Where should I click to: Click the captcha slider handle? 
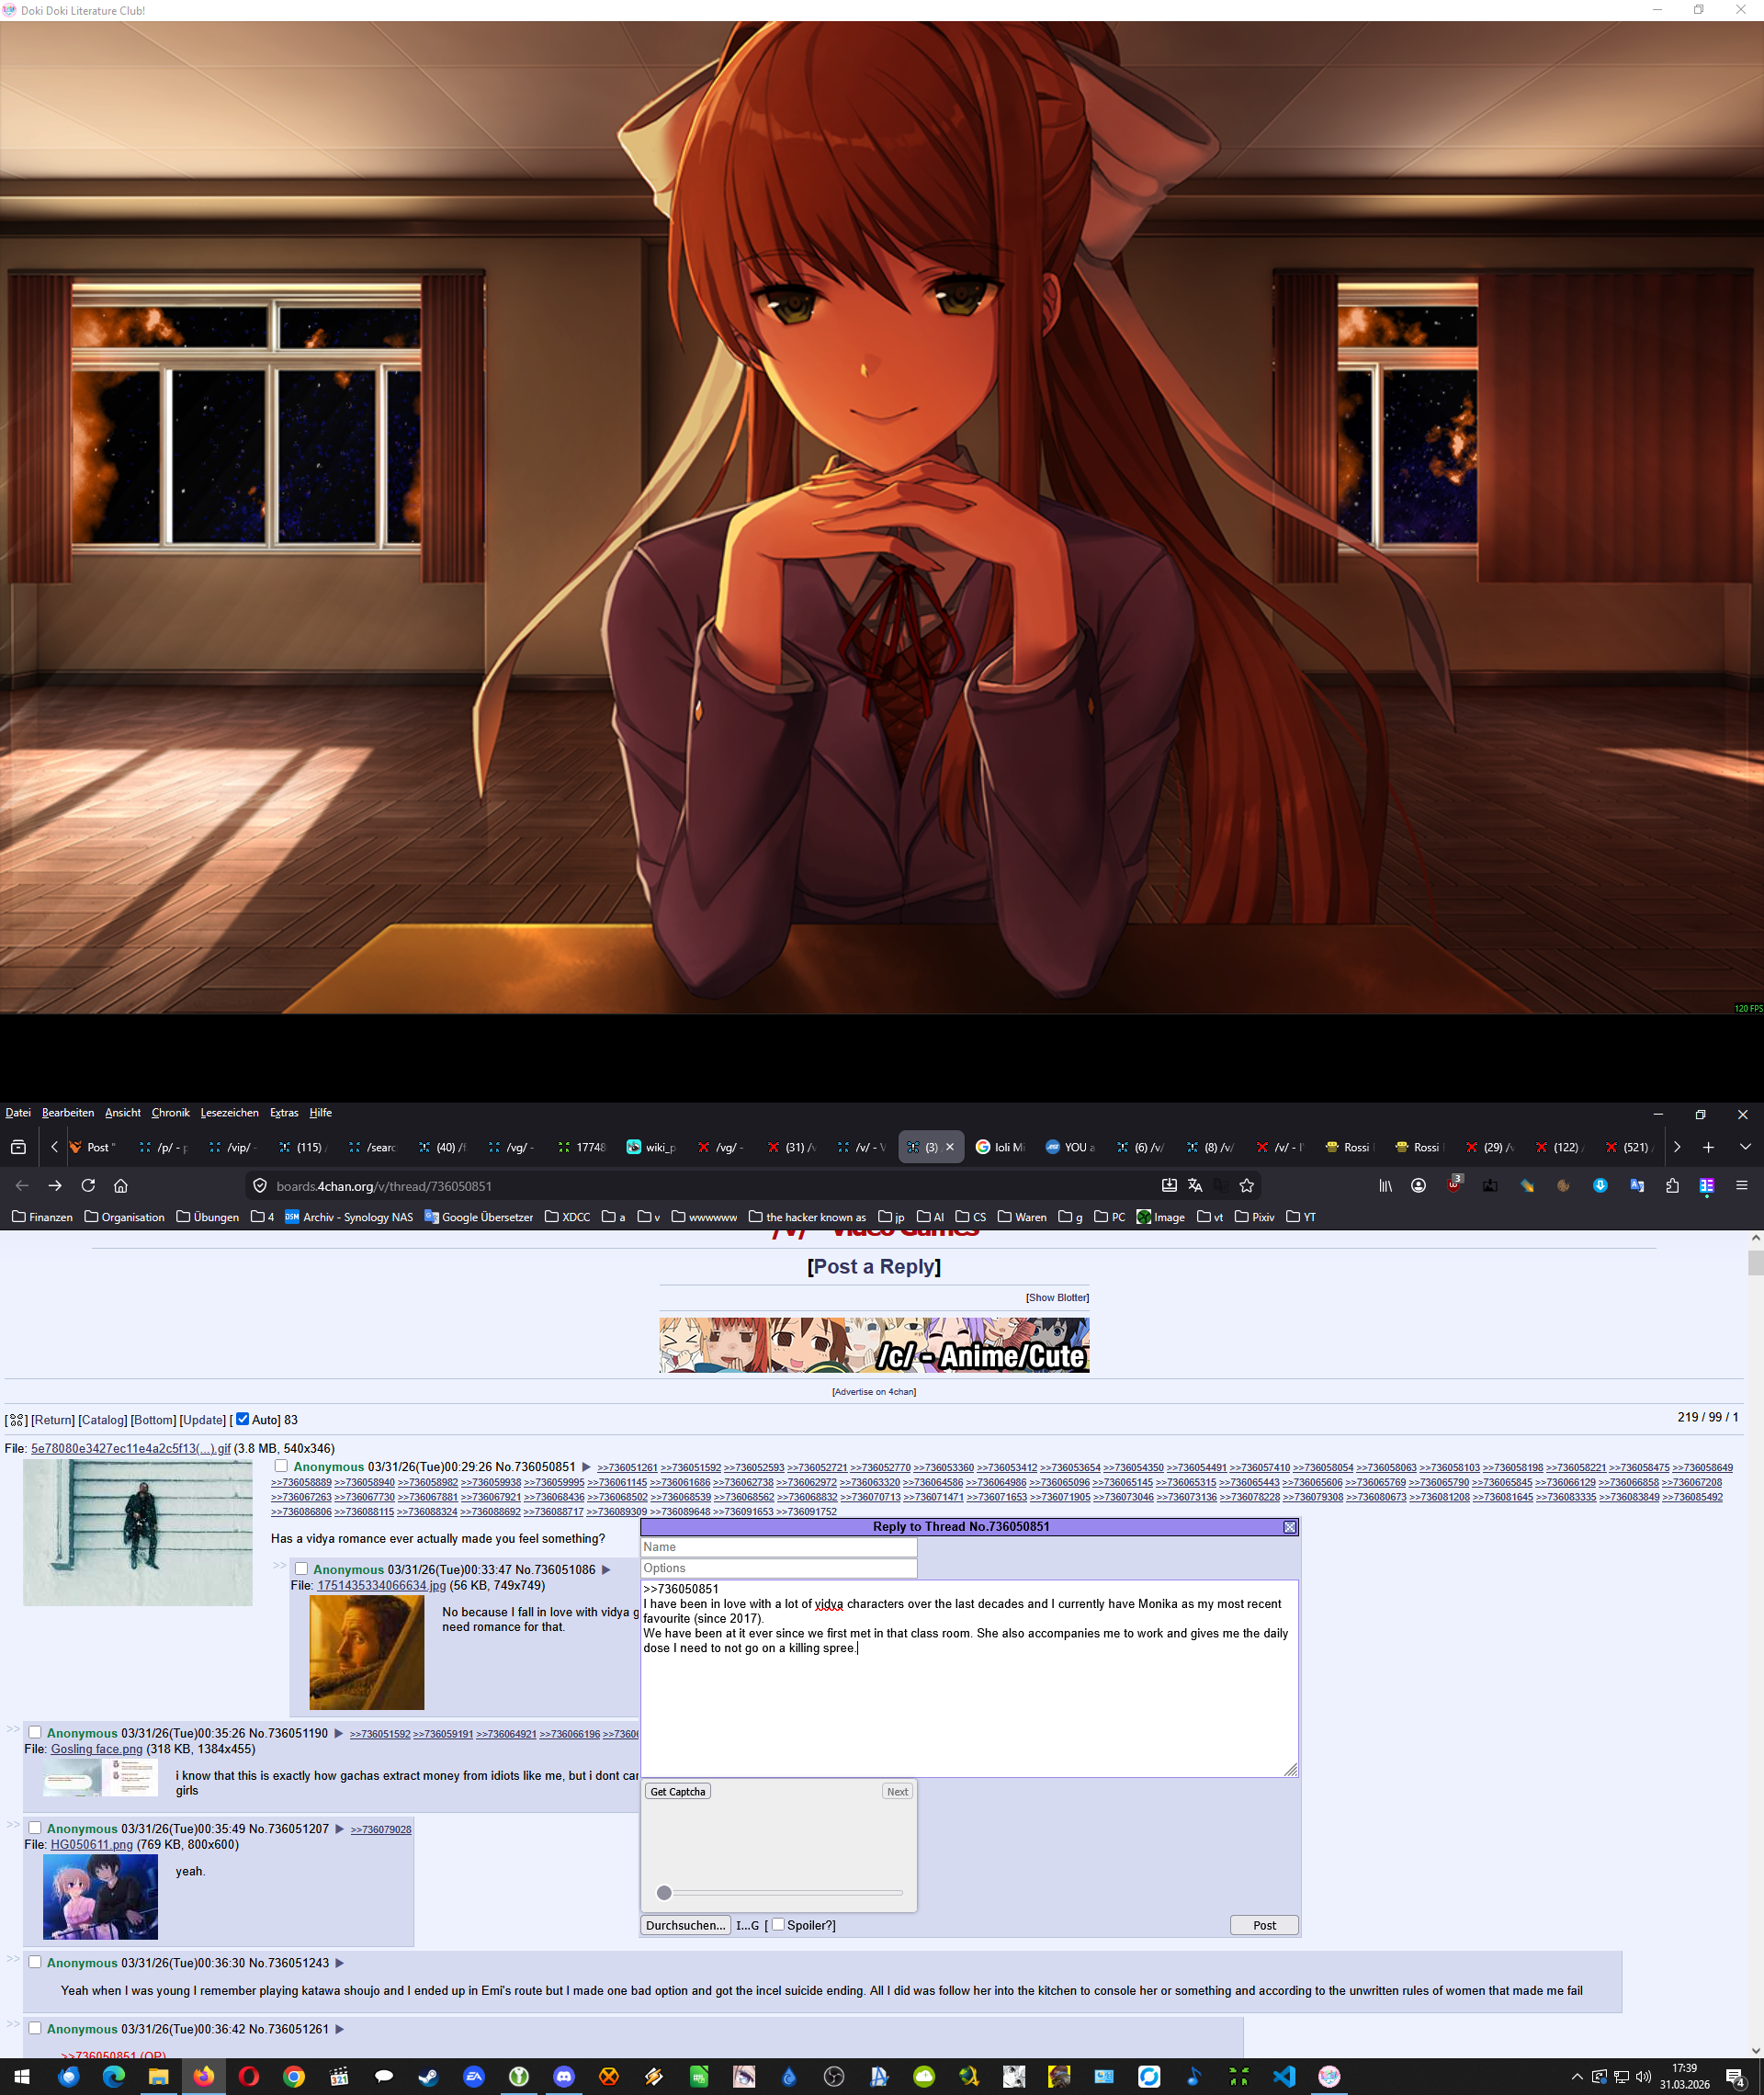coord(664,1892)
